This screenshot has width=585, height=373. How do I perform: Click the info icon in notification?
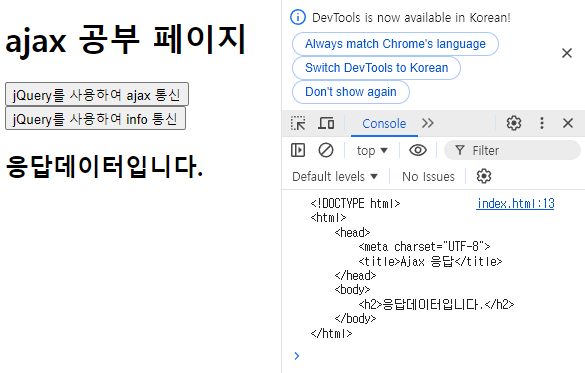click(x=298, y=18)
